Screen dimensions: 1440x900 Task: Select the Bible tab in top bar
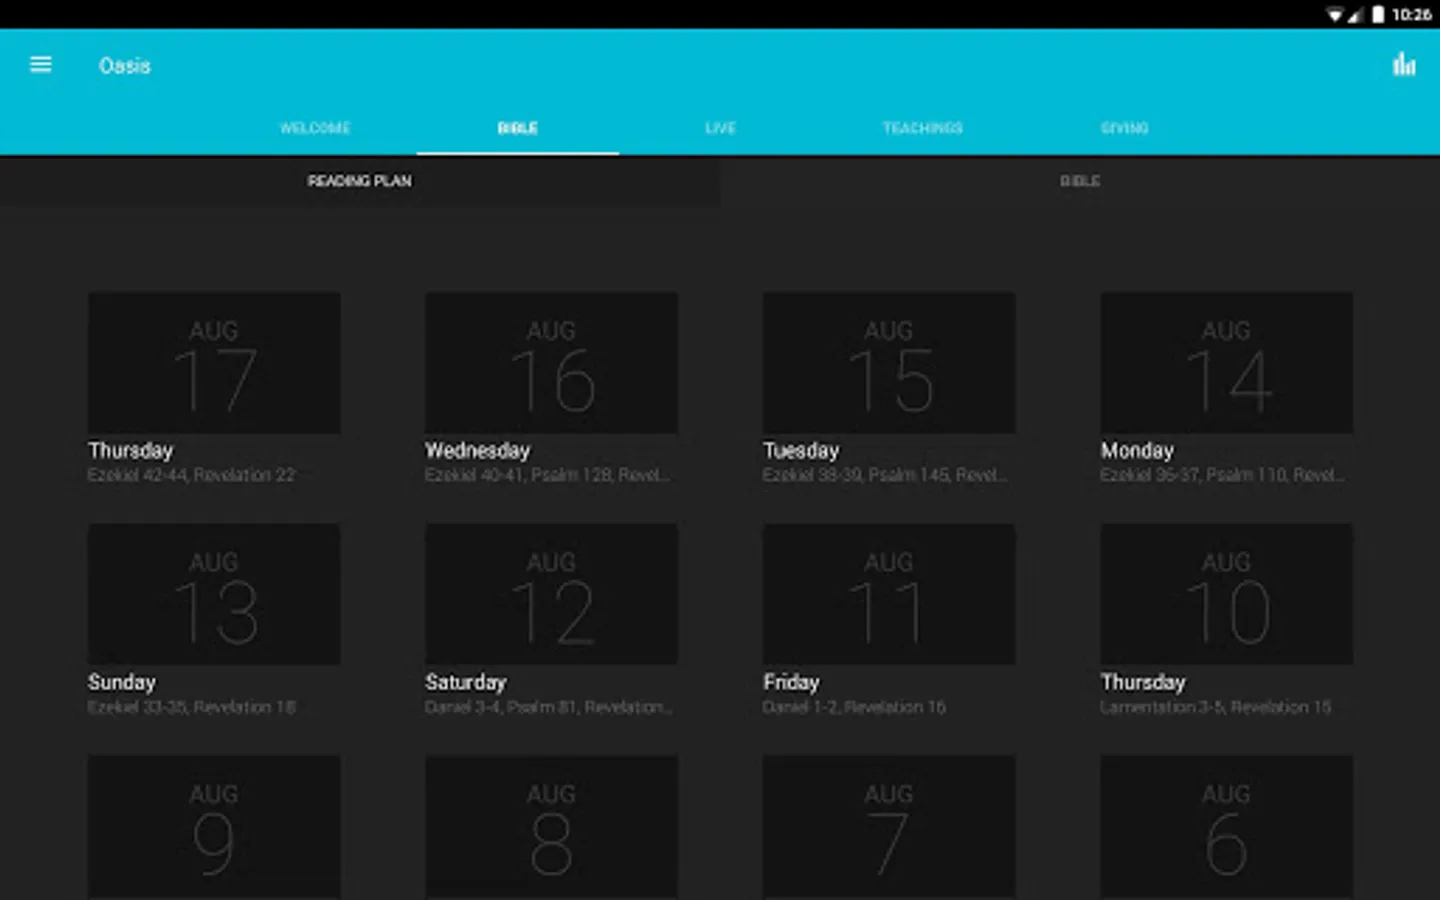pos(518,128)
